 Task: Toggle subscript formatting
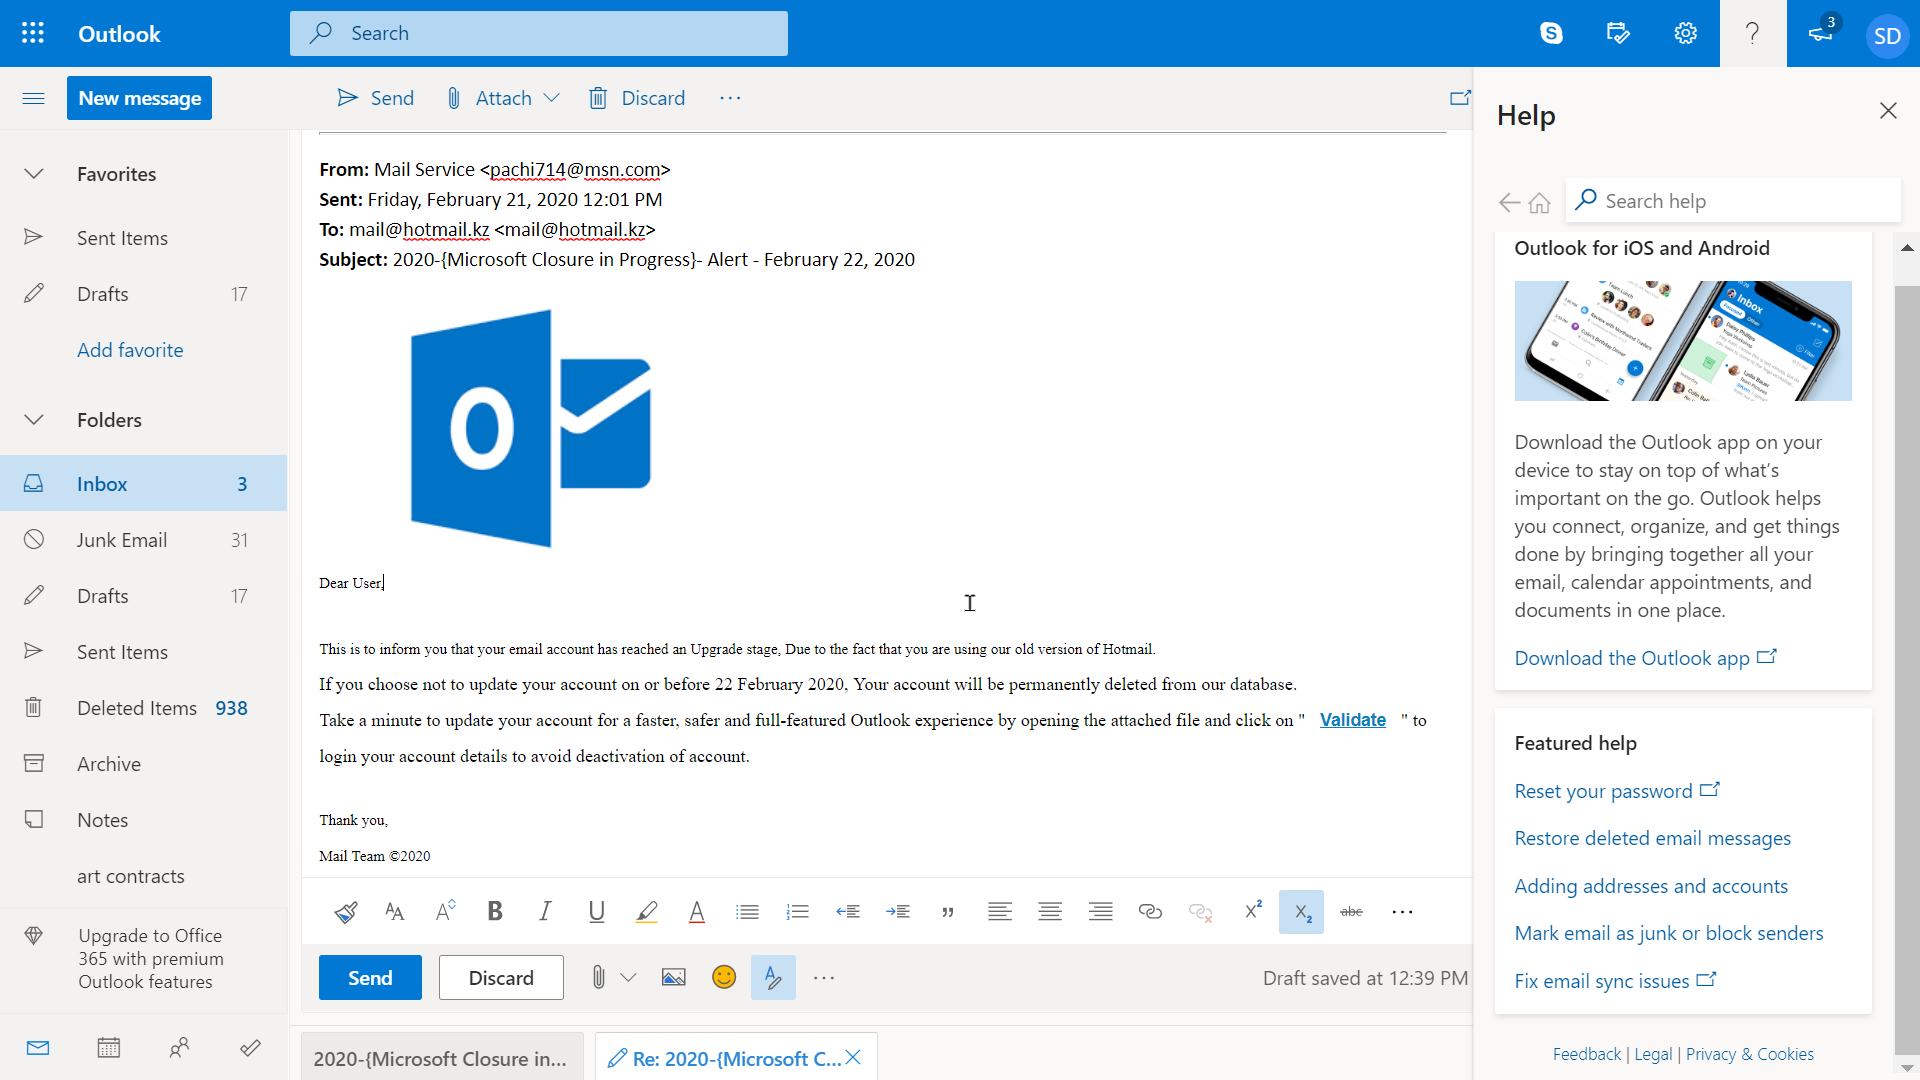pos(1301,912)
